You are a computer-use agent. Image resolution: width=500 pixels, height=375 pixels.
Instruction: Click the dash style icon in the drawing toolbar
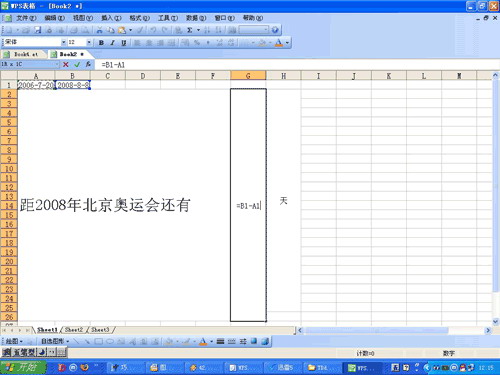coord(232,341)
